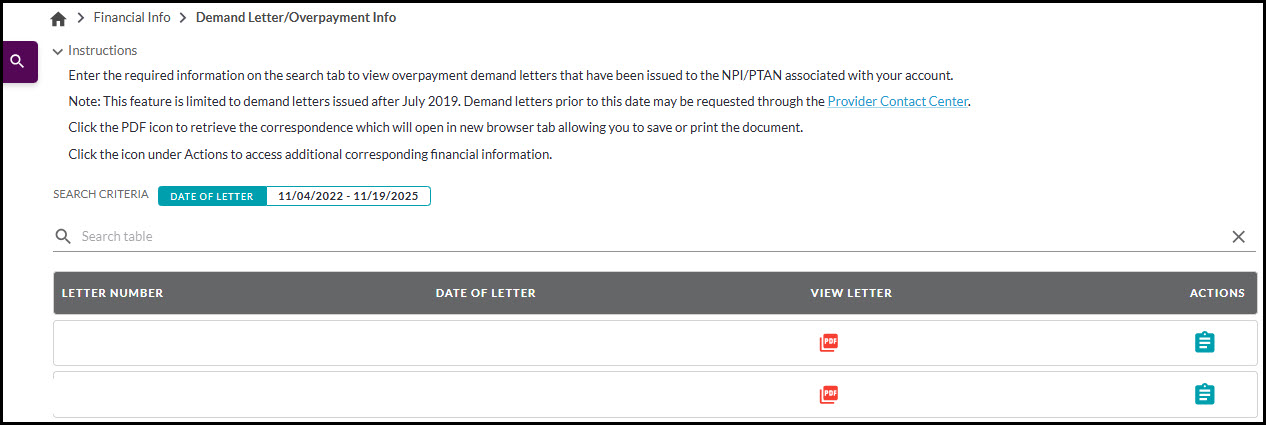Click the View Letter column header
Viewport: 1266px width, 425px height.
point(850,293)
